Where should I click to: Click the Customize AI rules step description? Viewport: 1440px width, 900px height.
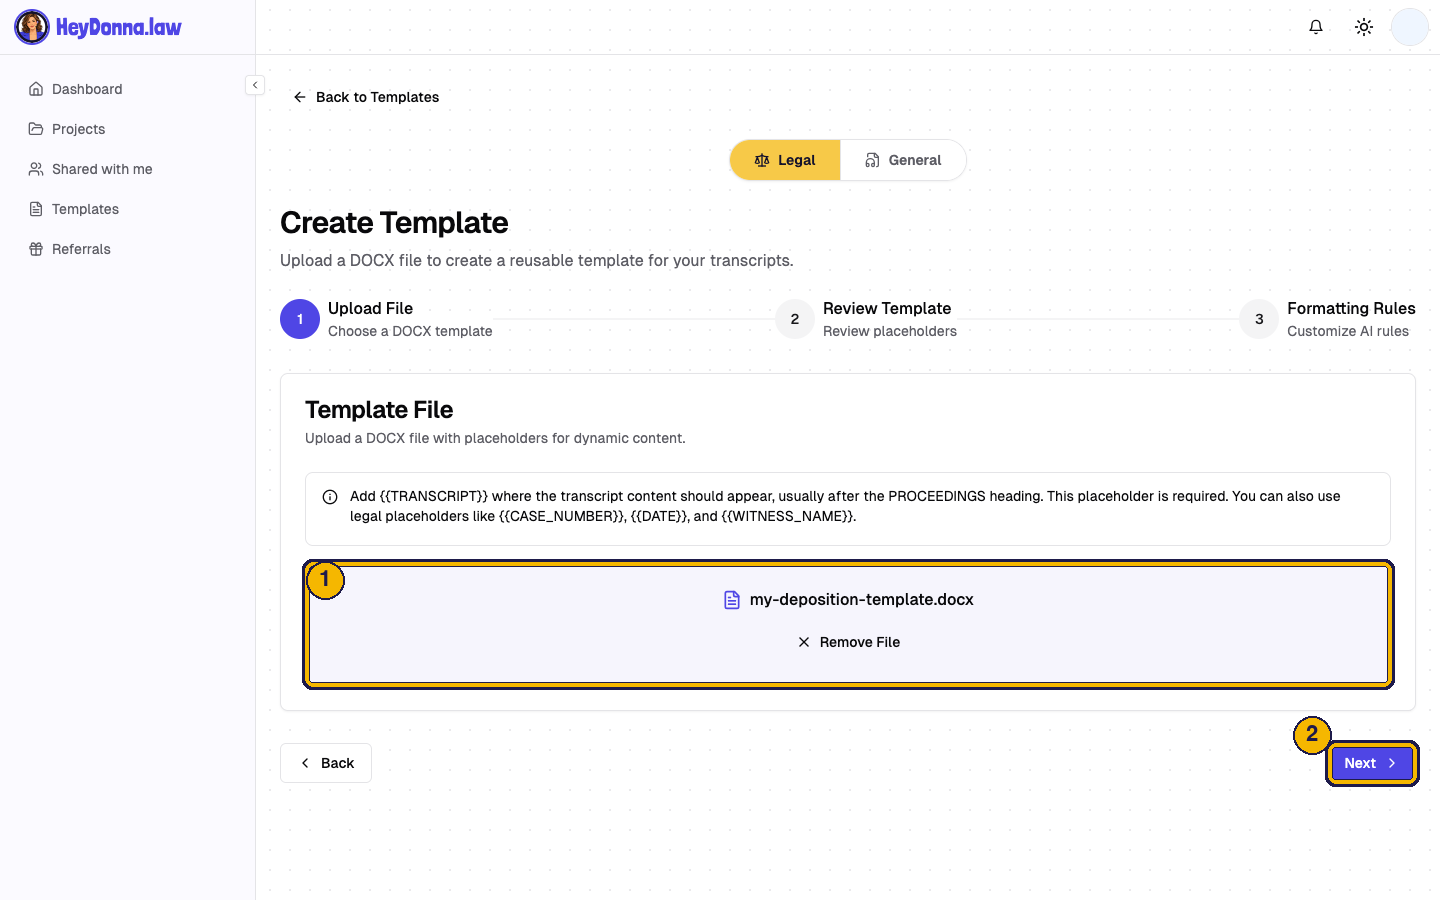1348,331
